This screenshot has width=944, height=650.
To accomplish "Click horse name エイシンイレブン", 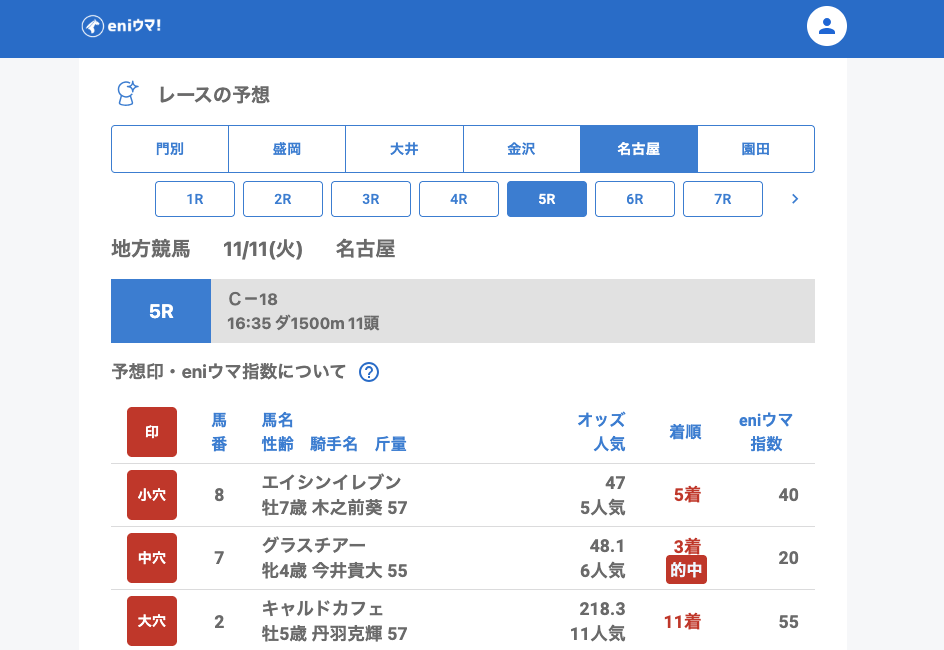I will [331, 482].
